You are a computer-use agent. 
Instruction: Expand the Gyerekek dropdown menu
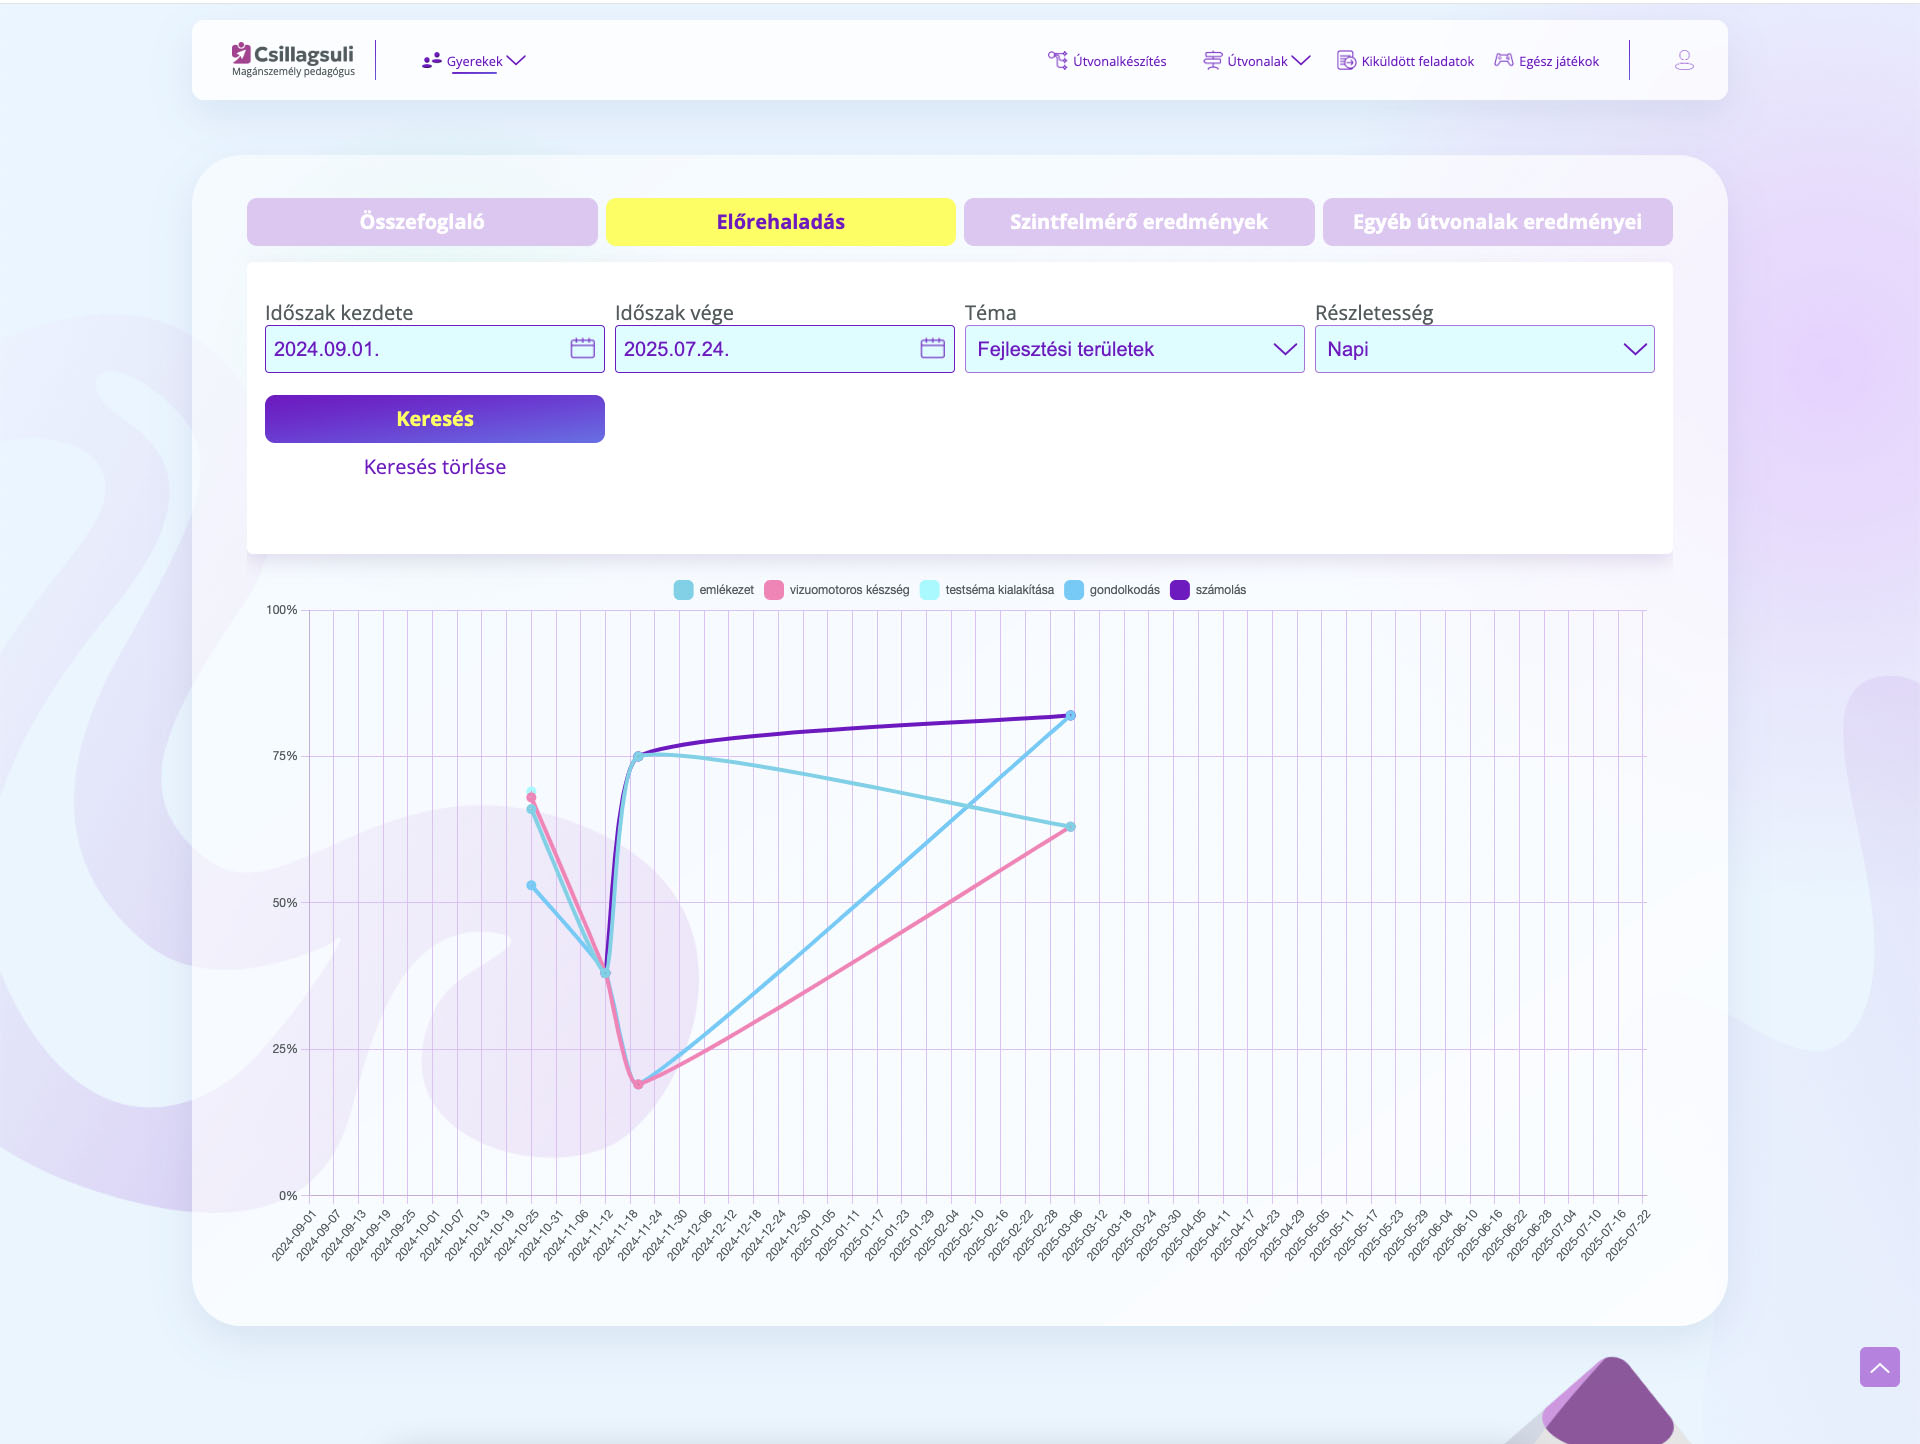pos(474,61)
